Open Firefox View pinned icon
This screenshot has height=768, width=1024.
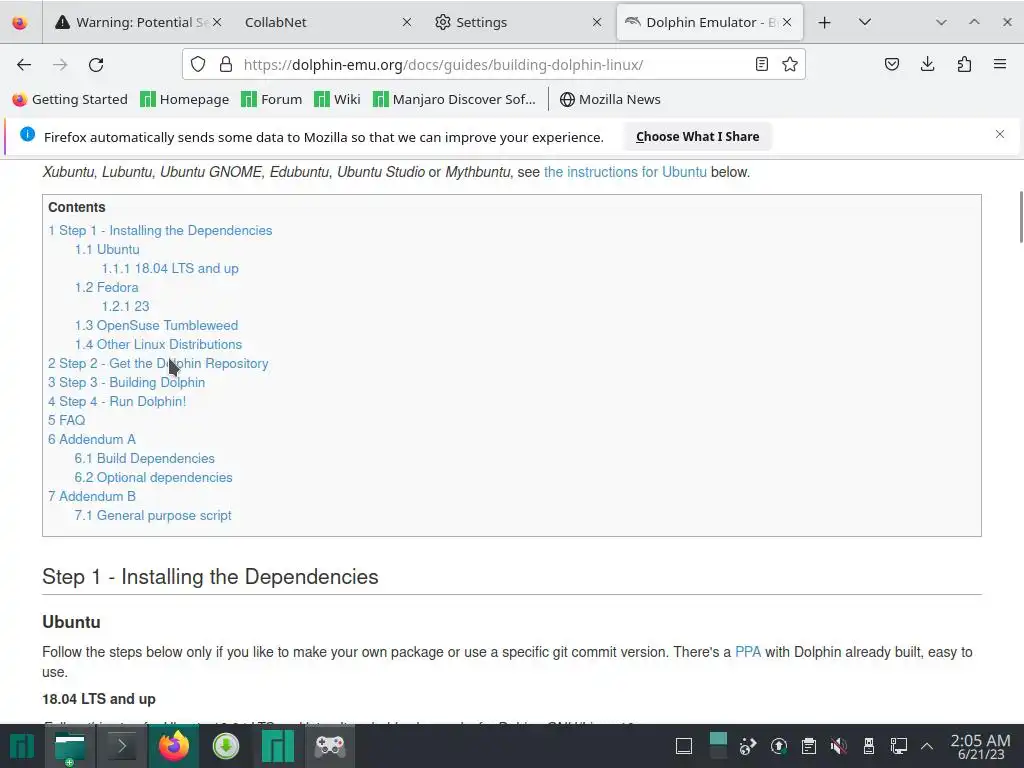click(20, 22)
